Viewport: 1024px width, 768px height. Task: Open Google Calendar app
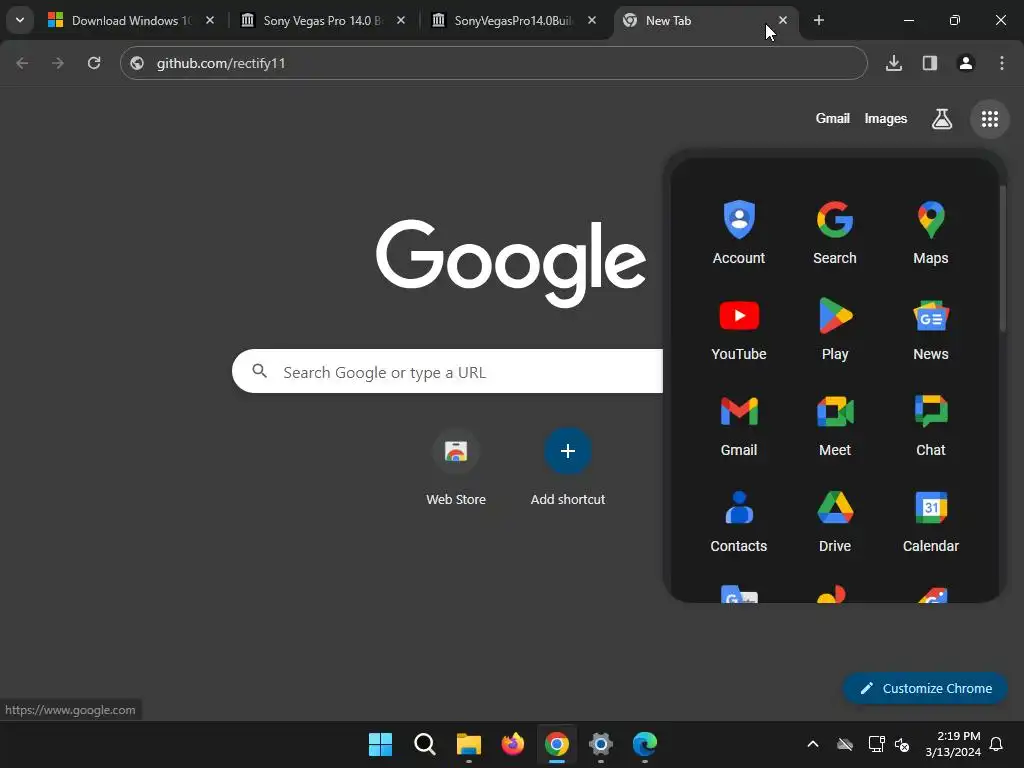pos(931,519)
